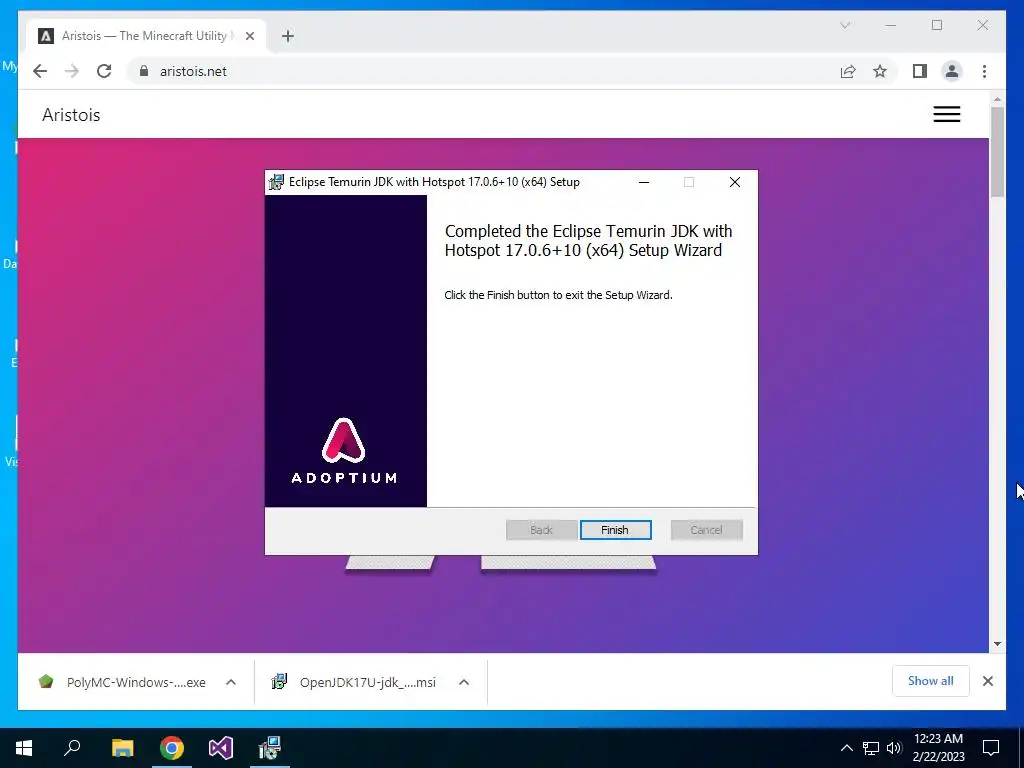Open the Aristois hamburger menu
The width and height of the screenshot is (1024, 768).
pyautogui.click(x=947, y=114)
